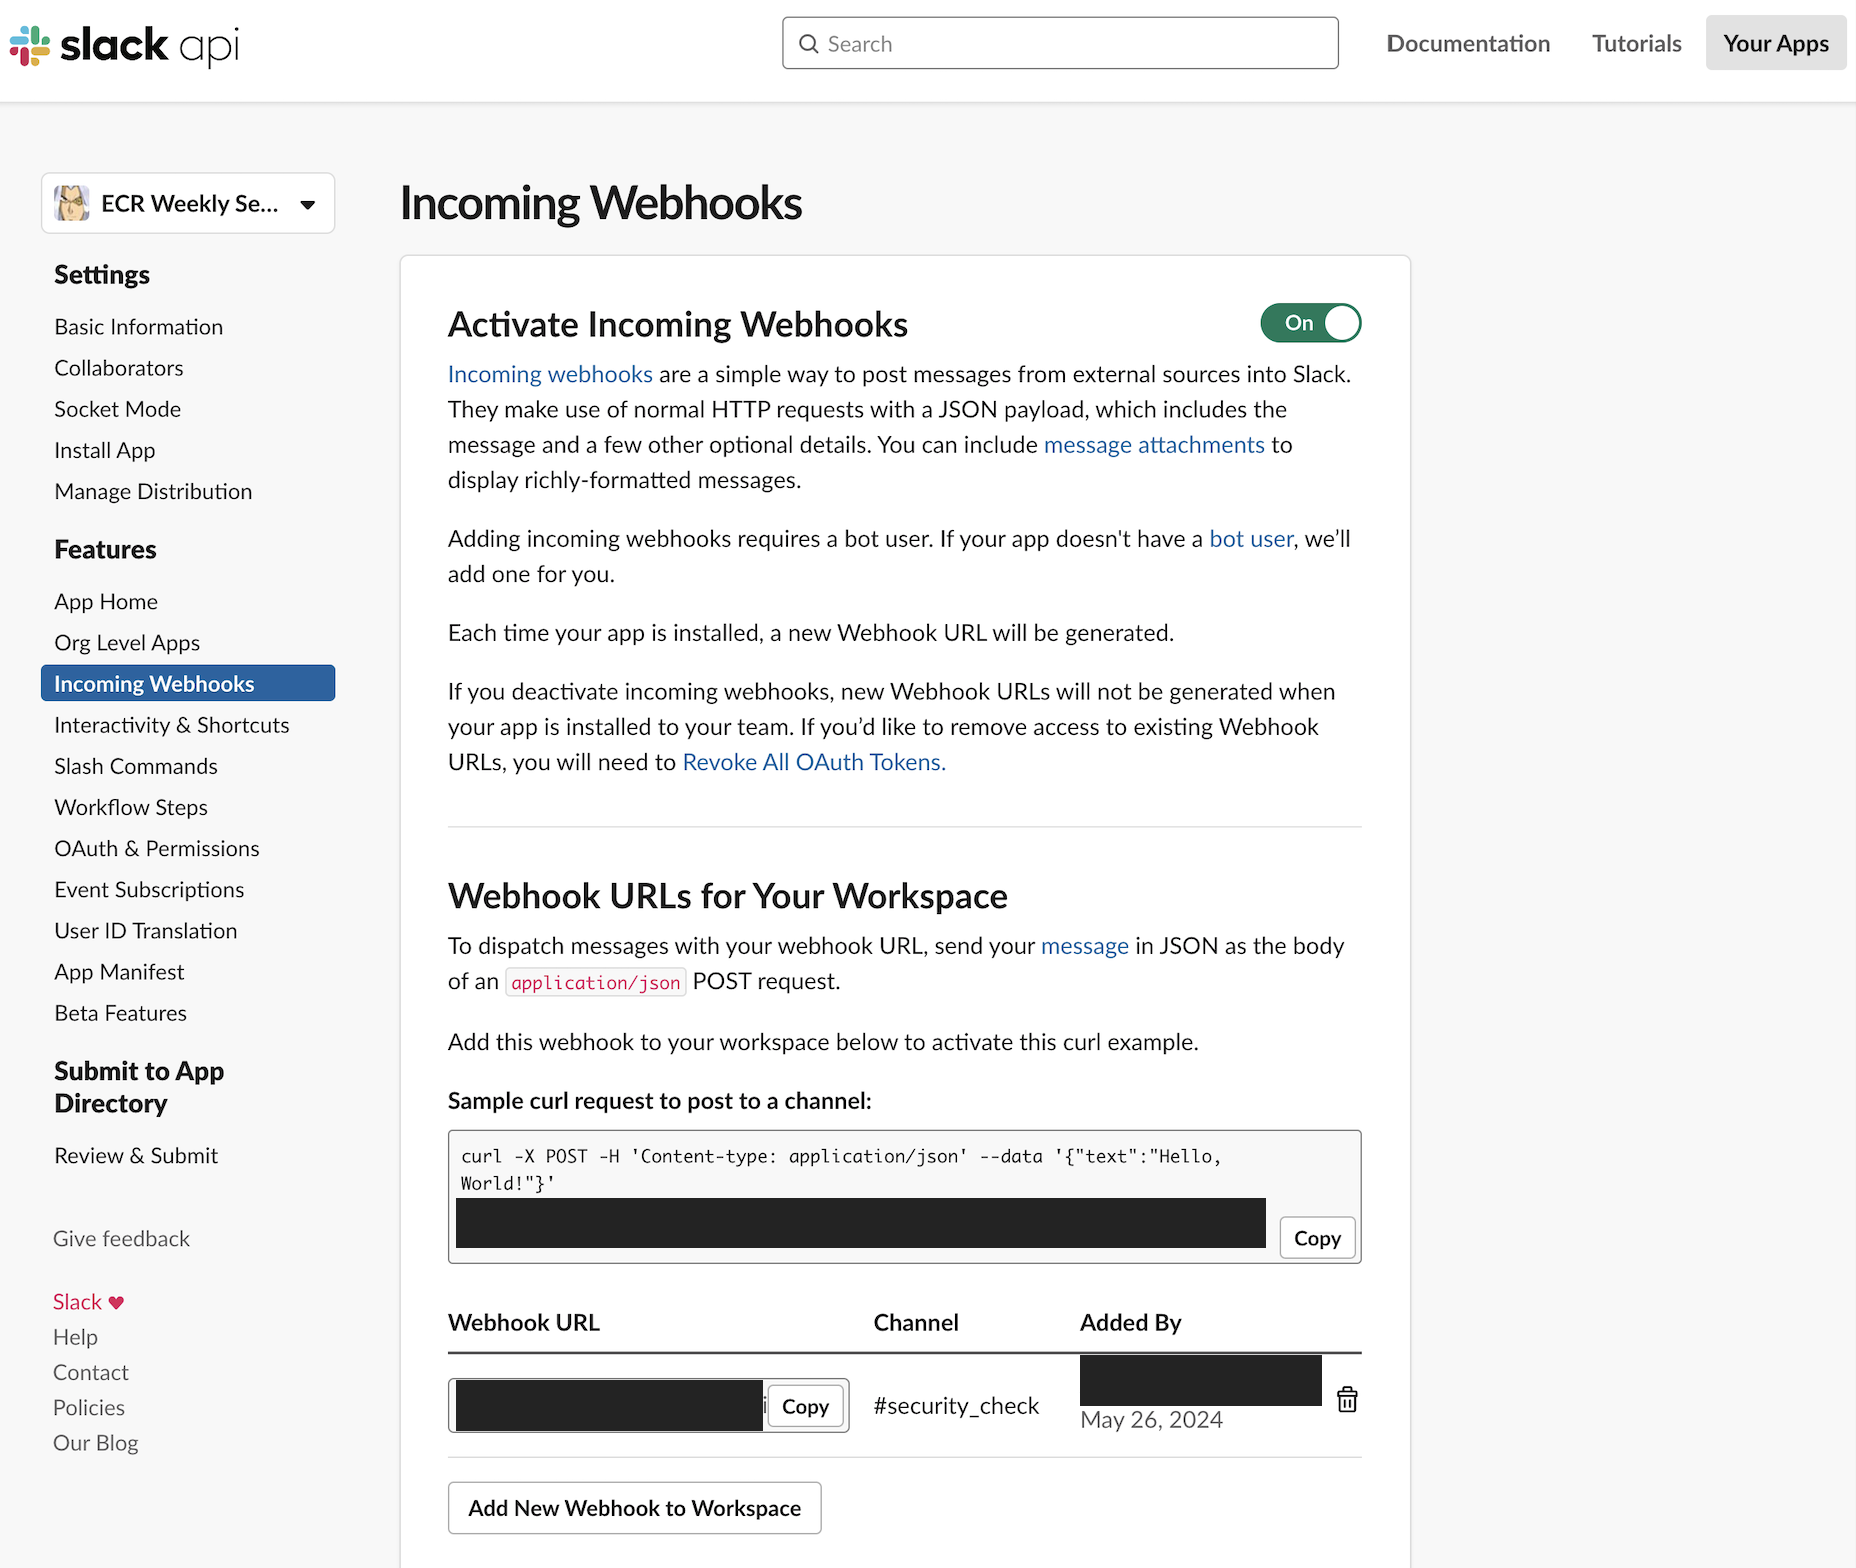Click the application/json code snippet
This screenshot has height=1568, width=1856.
tap(596, 982)
